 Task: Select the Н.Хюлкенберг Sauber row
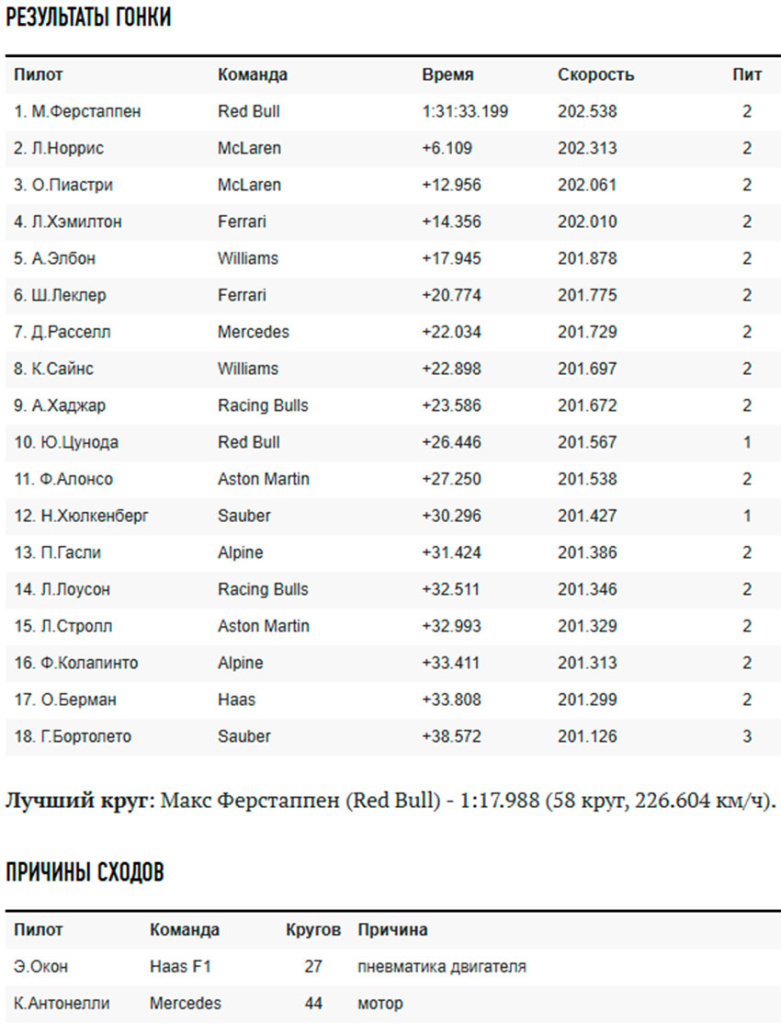click(x=393, y=516)
